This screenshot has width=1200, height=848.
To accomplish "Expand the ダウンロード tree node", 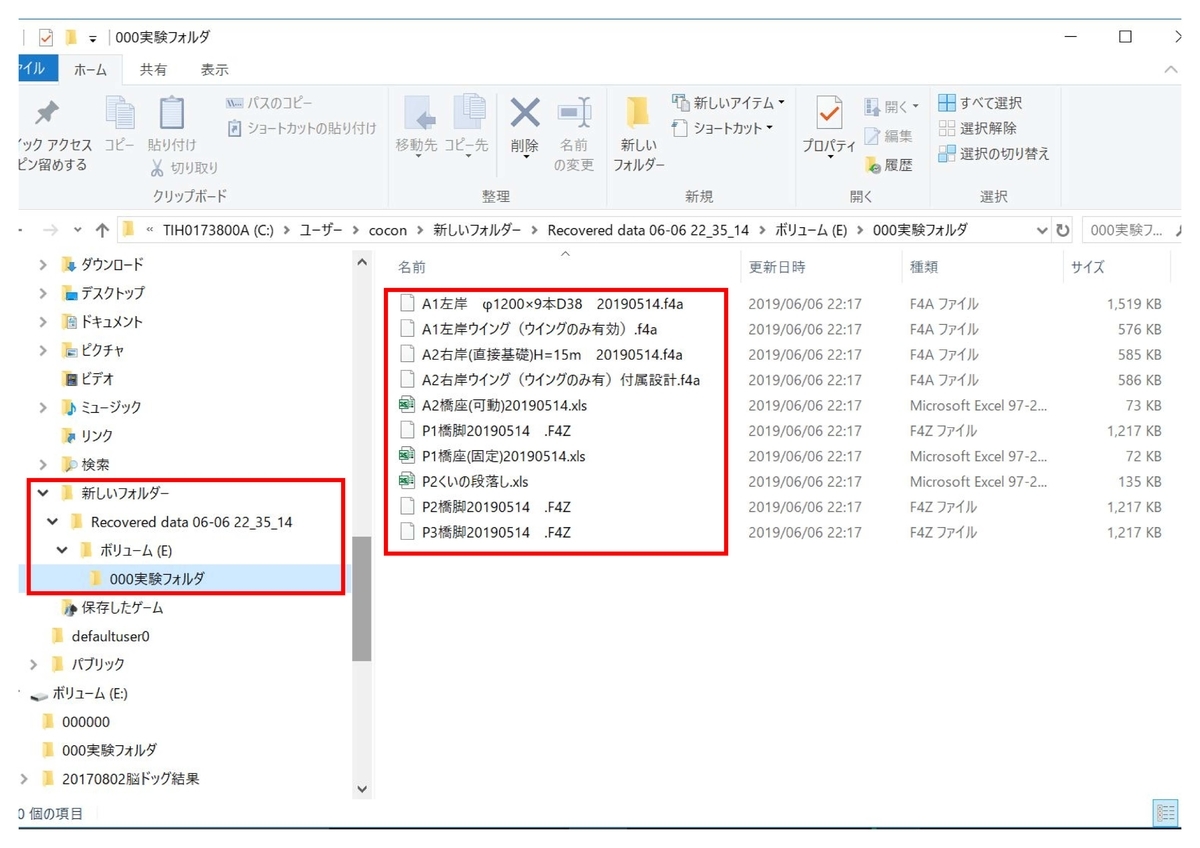I will [43, 265].
